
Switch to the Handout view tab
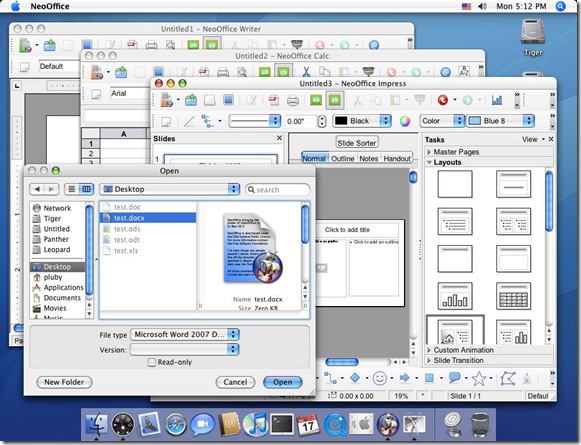pyautogui.click(x=397, y=159)
